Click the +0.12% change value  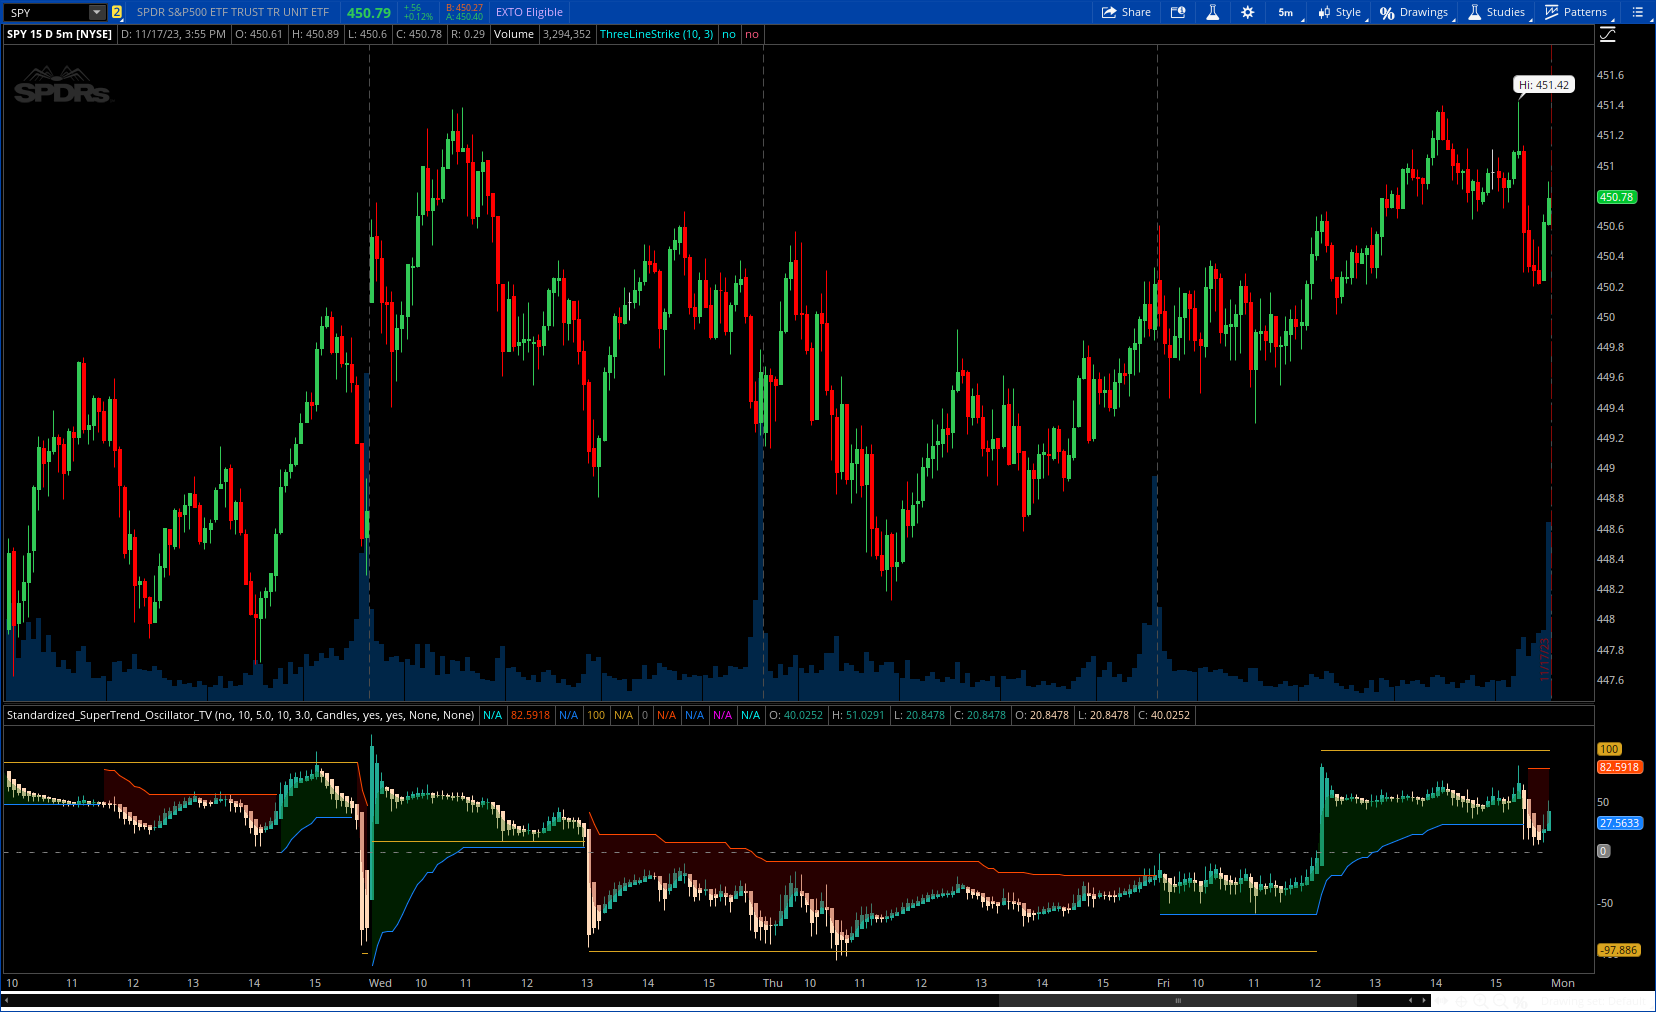click(x=418, y=17)
